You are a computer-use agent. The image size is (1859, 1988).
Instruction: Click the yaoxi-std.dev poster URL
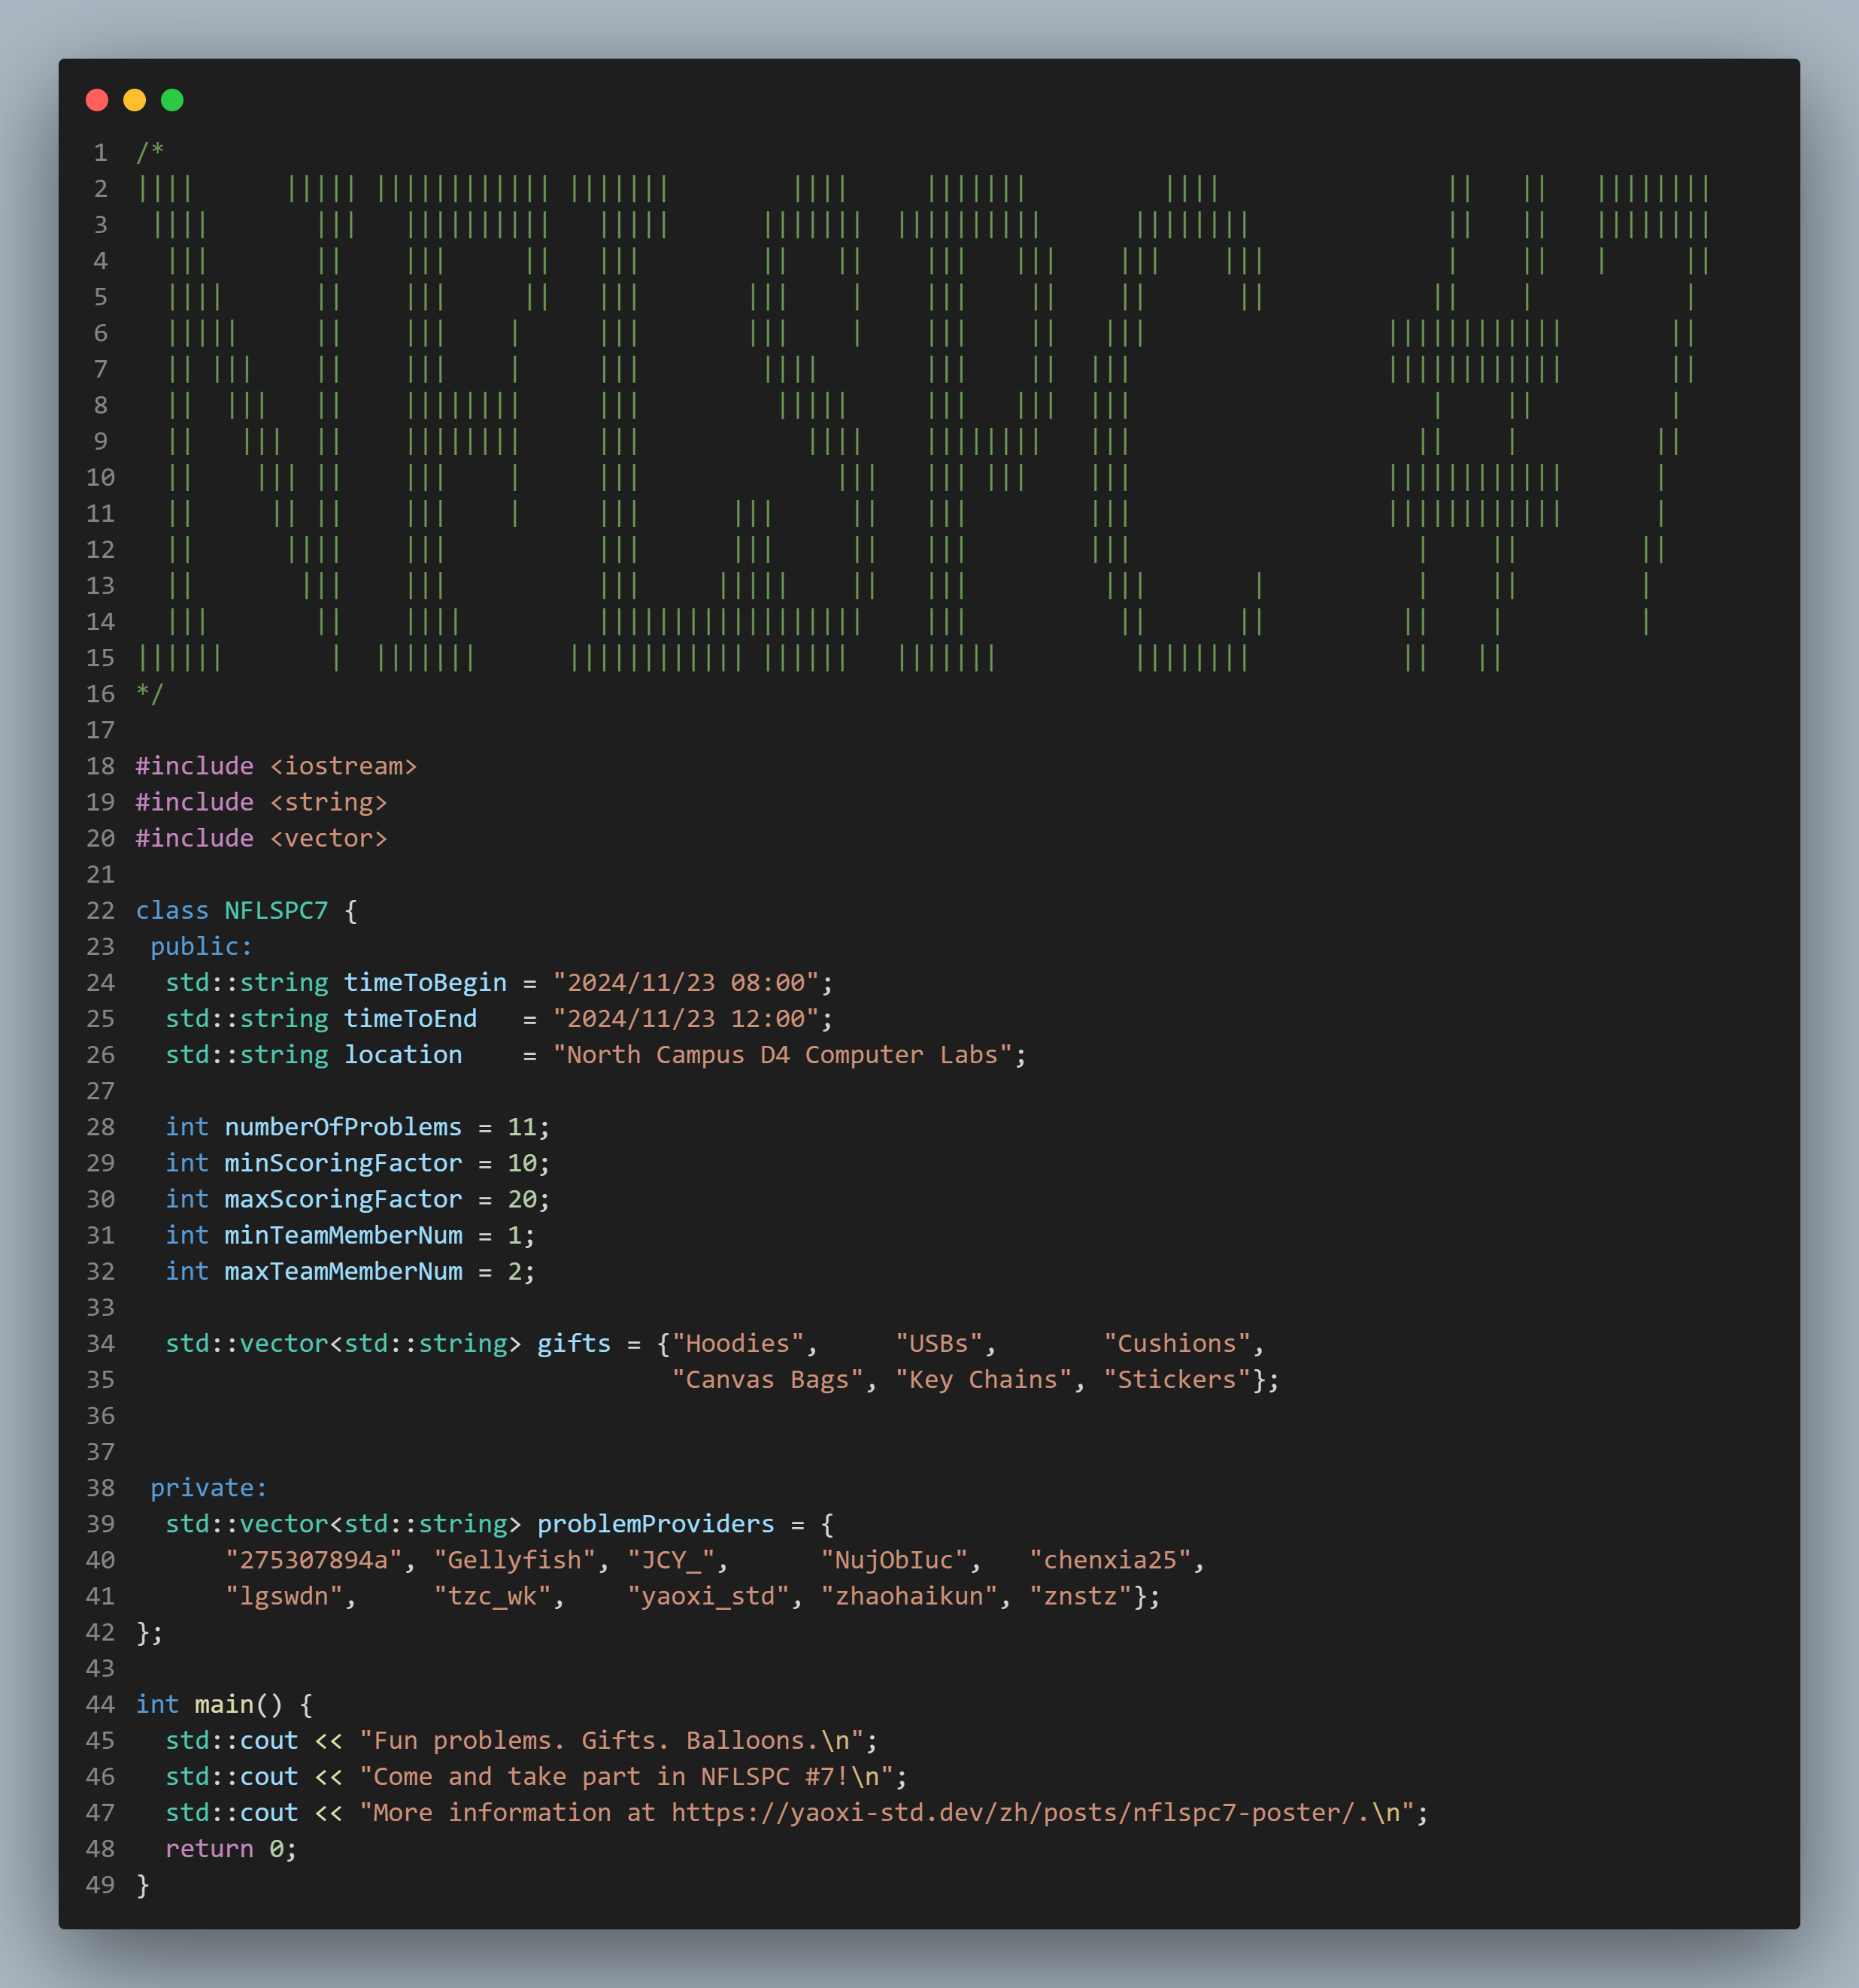[x=1014, y=1812]
